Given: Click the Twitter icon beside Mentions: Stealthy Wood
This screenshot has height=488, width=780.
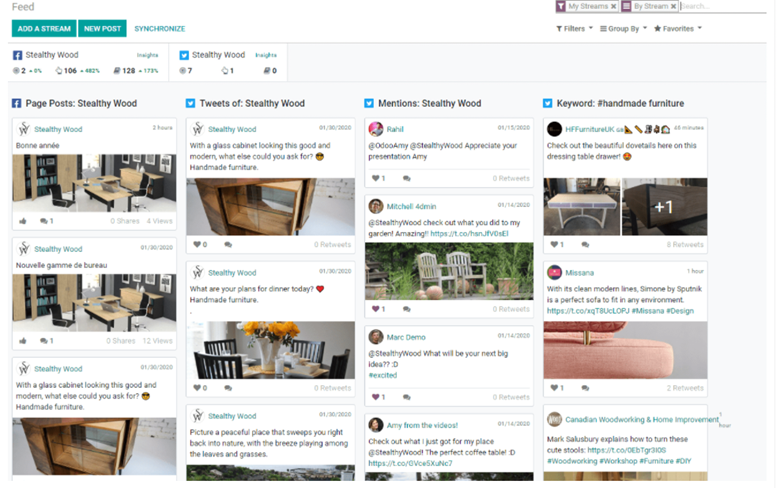Looking at the screenshot, I should tap(369, 103).
